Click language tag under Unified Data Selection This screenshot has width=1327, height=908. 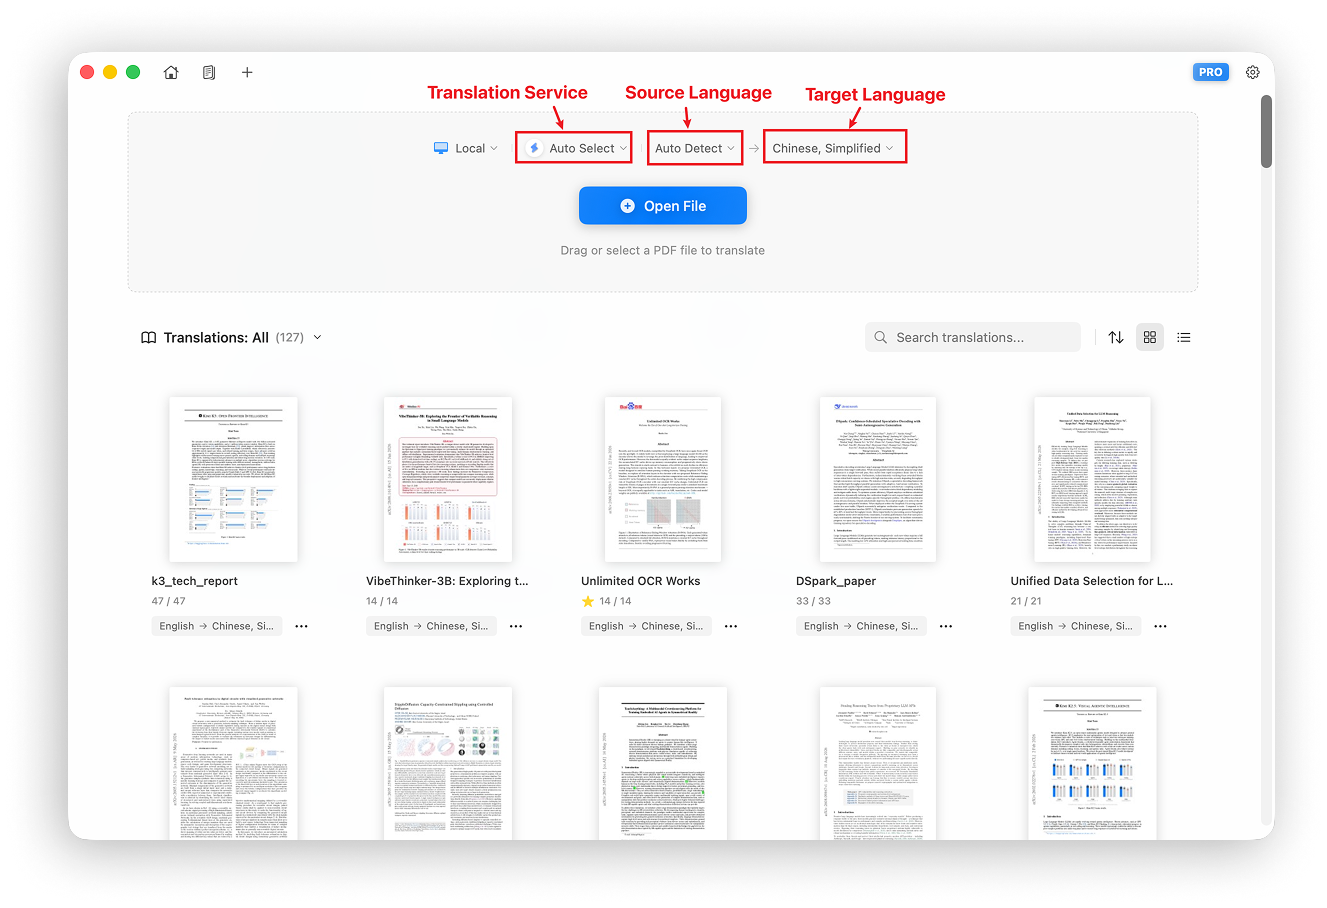[x=1075, y=626]
